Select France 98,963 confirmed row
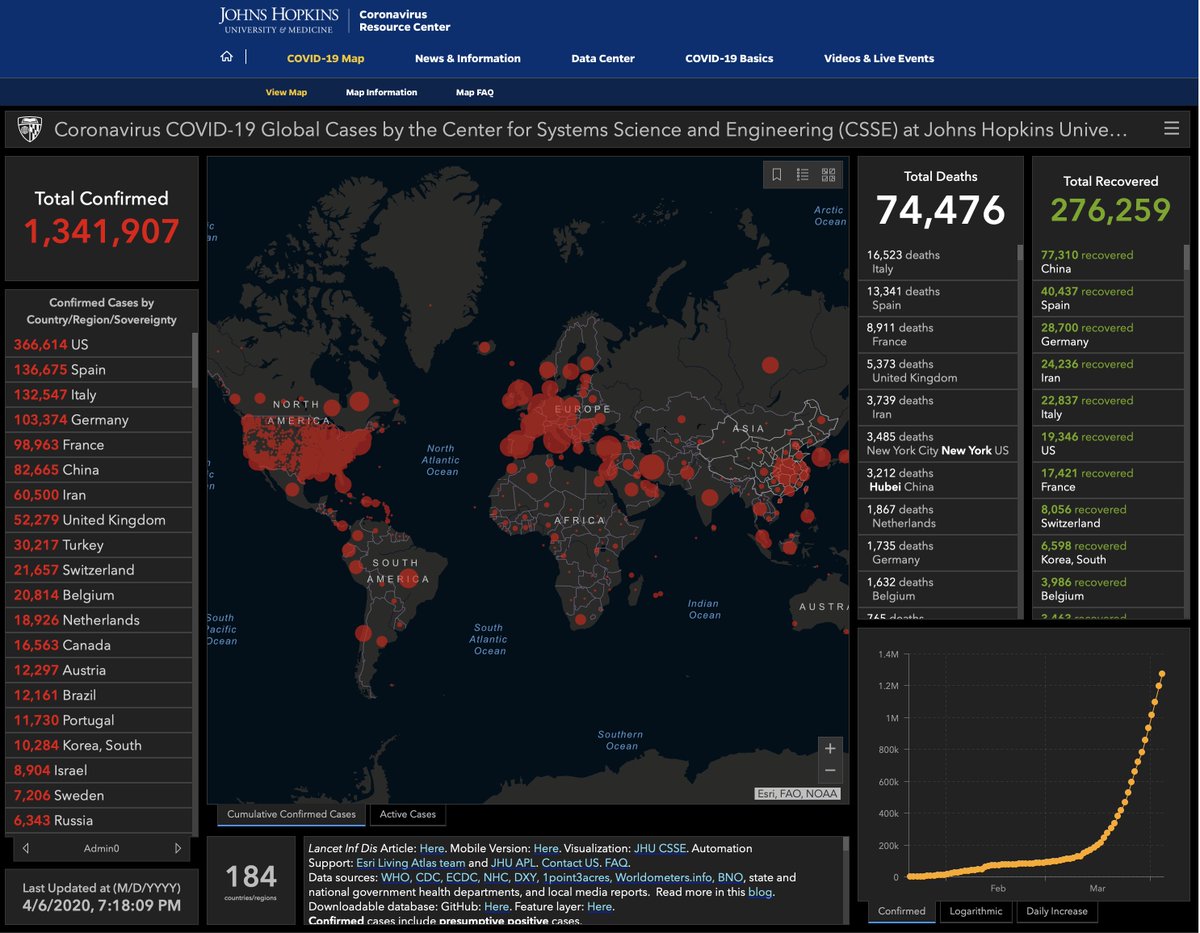Image resolution: width=1200 pixels, height=933 pixels. point(99,444)
